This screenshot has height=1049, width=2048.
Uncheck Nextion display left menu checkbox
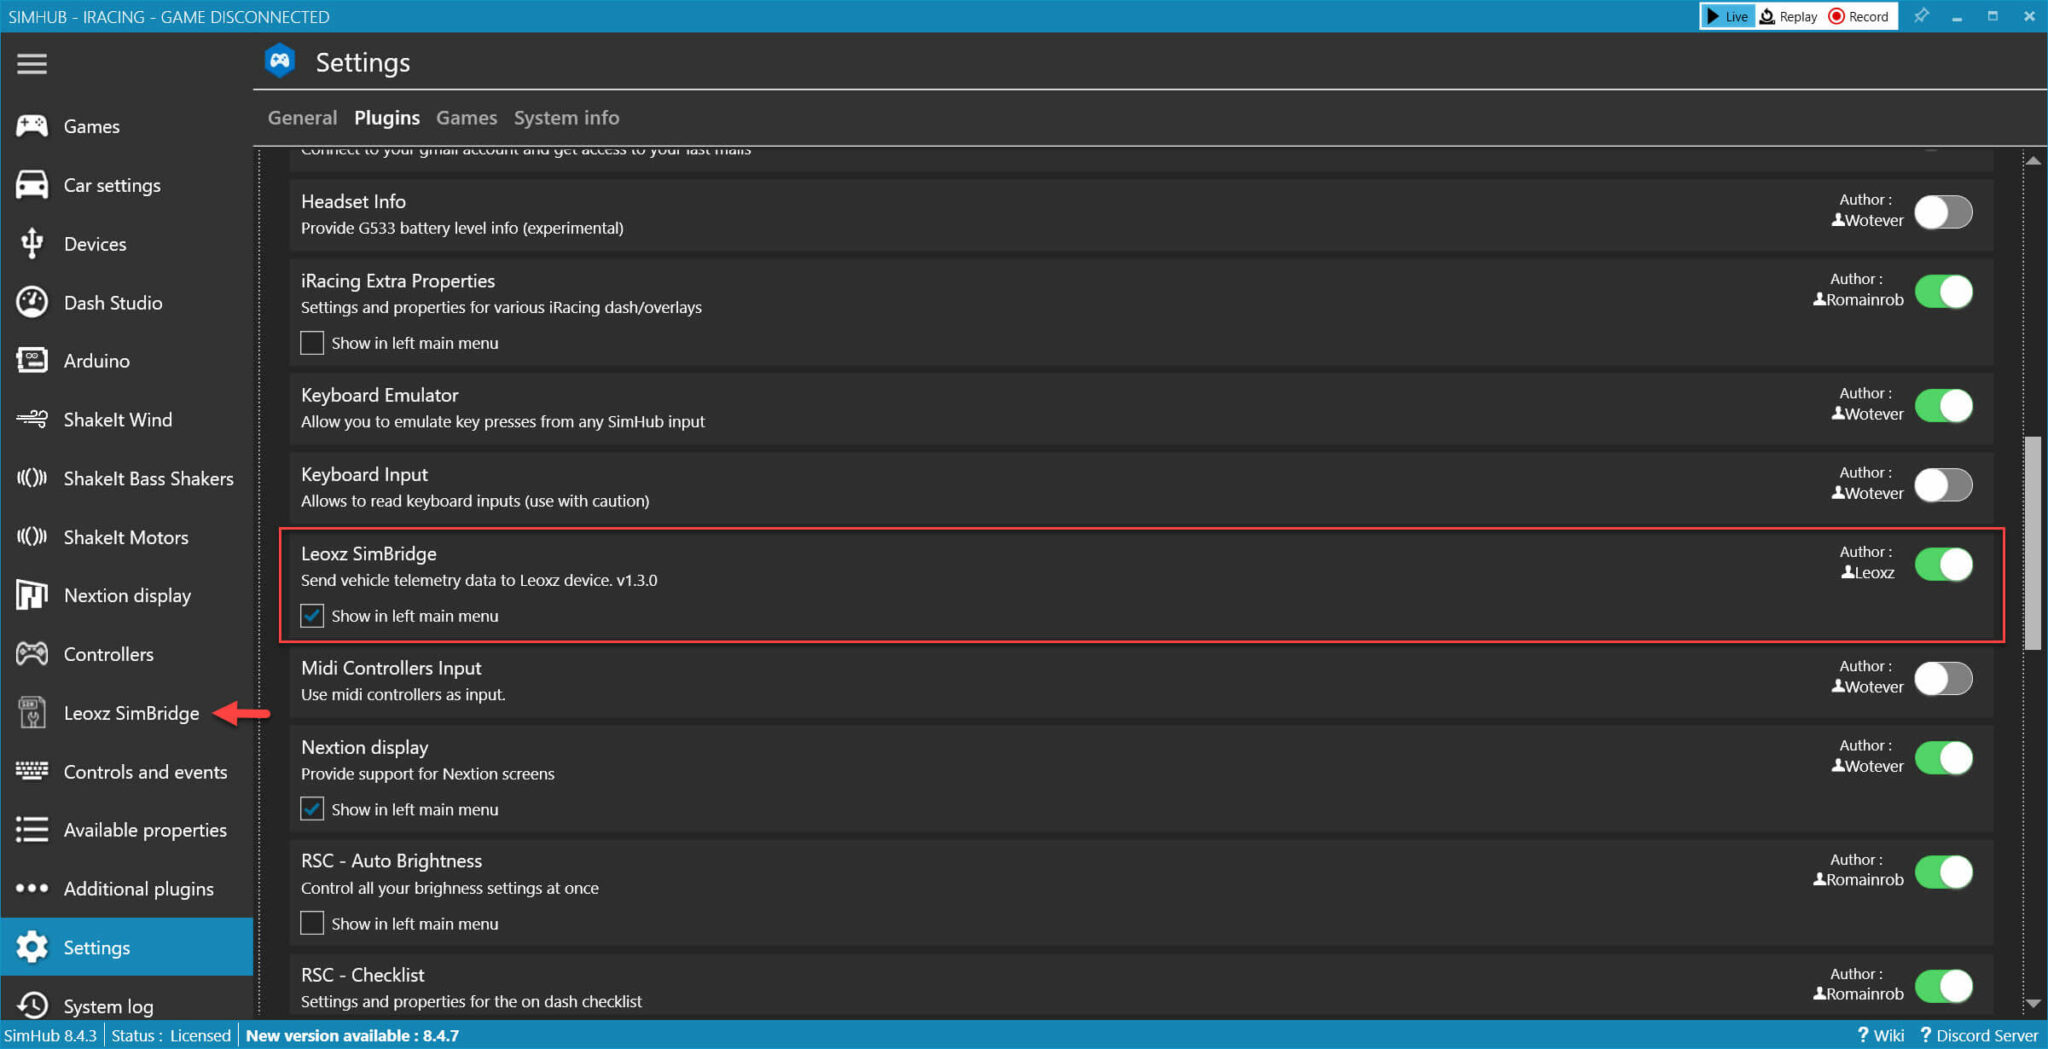click(312, 809)
